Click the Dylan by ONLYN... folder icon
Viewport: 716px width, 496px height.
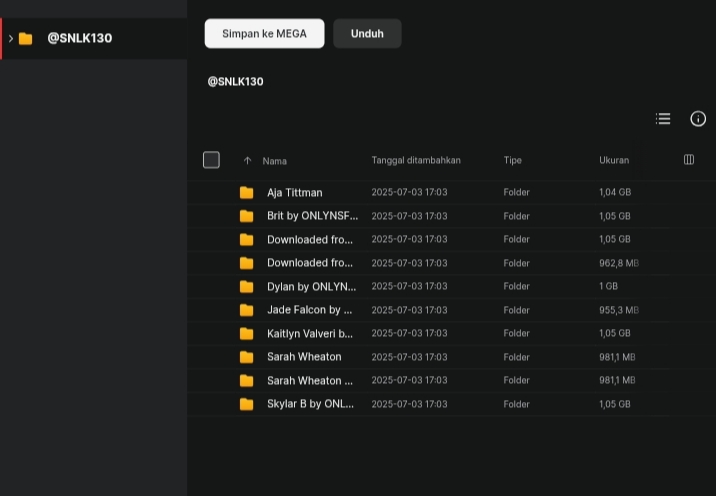coord(247,286)
